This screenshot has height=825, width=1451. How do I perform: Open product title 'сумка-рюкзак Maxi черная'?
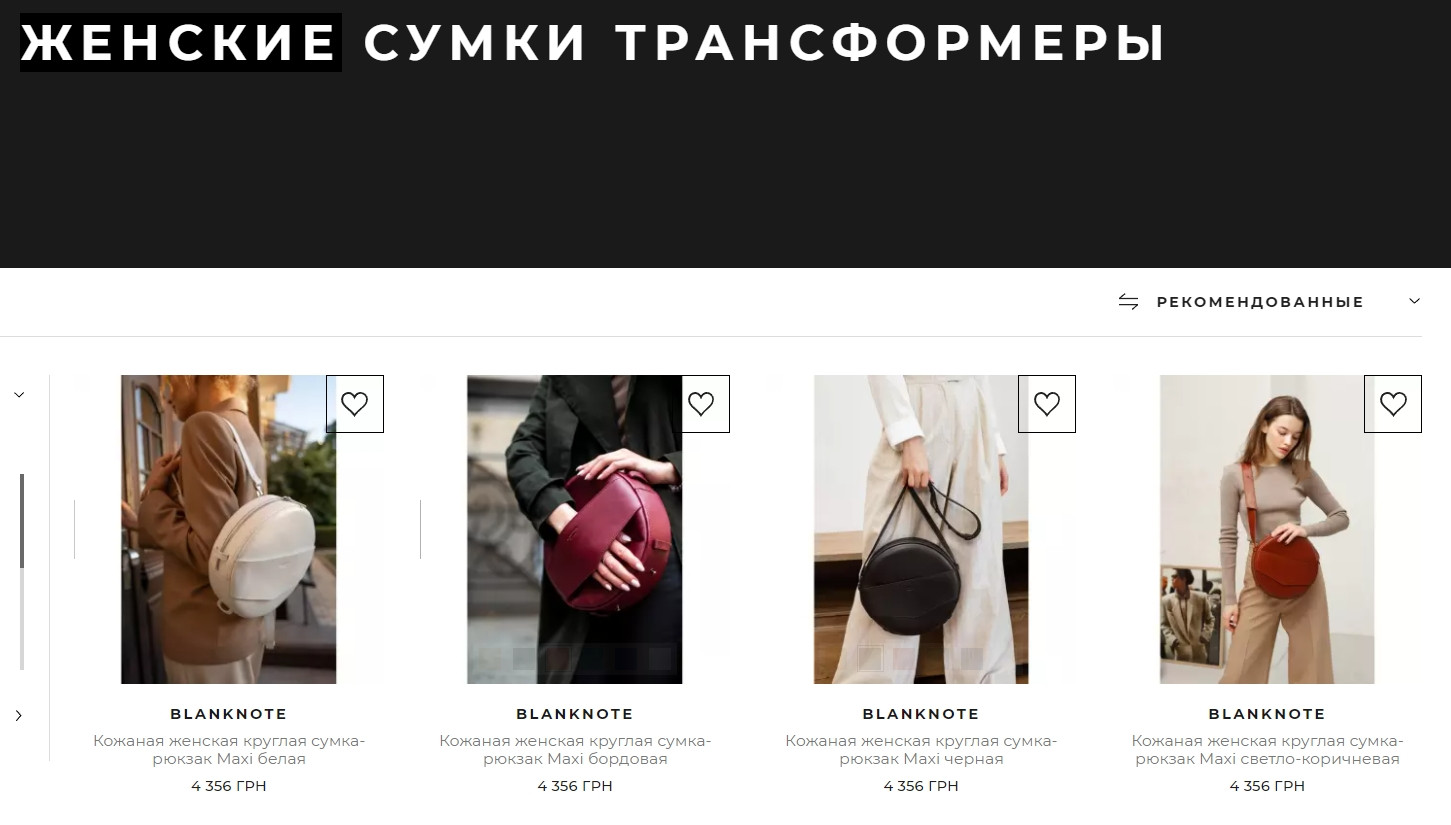921,750
